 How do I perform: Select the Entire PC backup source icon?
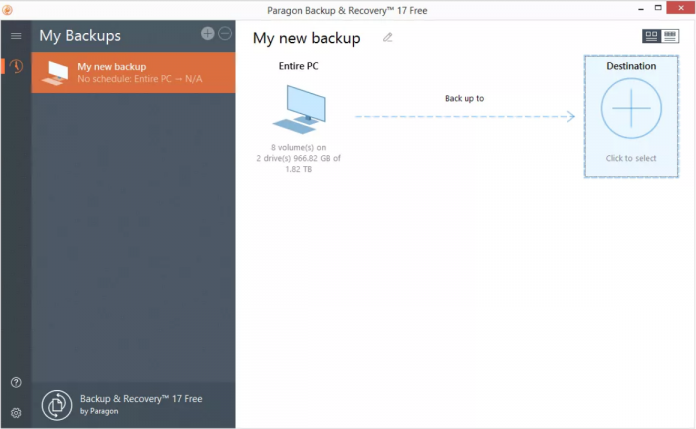[x=300, y=109]
